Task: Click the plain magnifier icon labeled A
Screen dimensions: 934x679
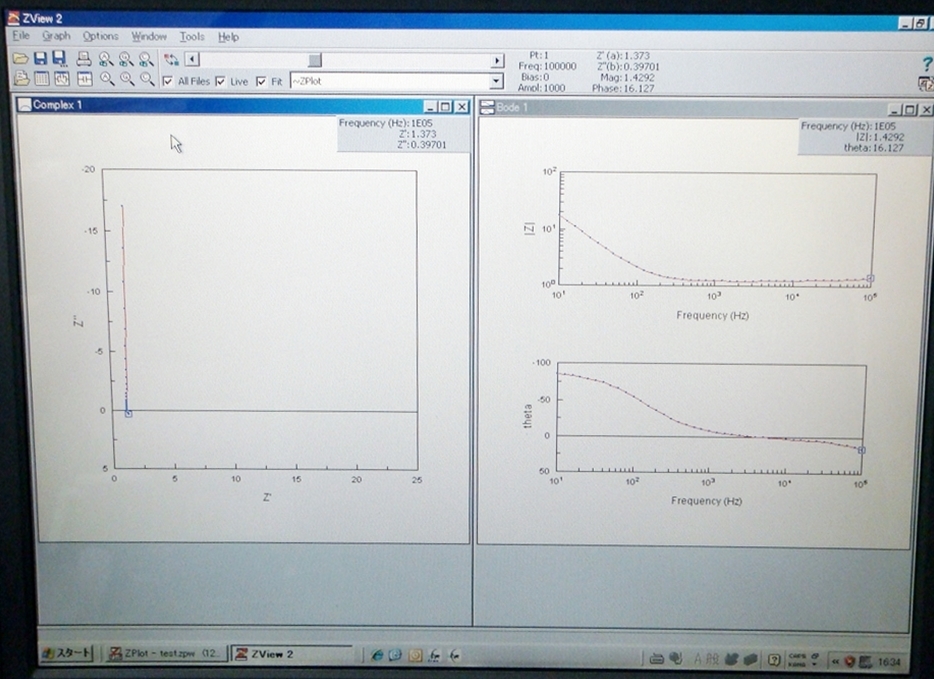Action: (x=107, y=79)
